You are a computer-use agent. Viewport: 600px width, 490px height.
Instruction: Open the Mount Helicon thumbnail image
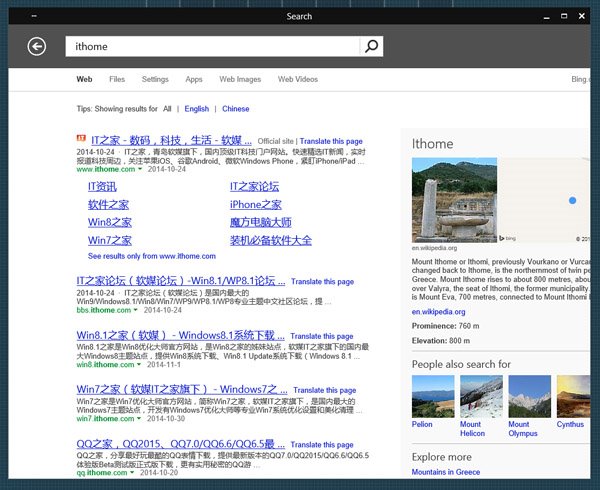click(481, 396)
